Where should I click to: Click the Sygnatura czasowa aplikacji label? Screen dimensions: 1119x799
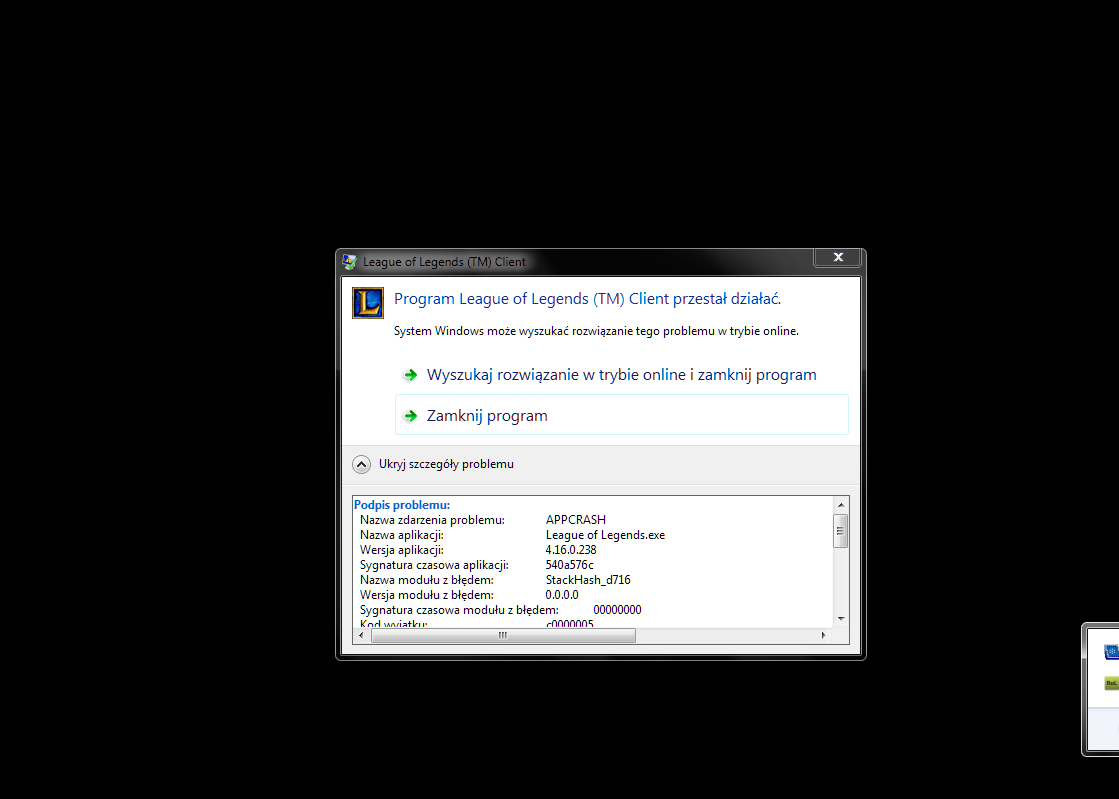[x=435, y=565]
